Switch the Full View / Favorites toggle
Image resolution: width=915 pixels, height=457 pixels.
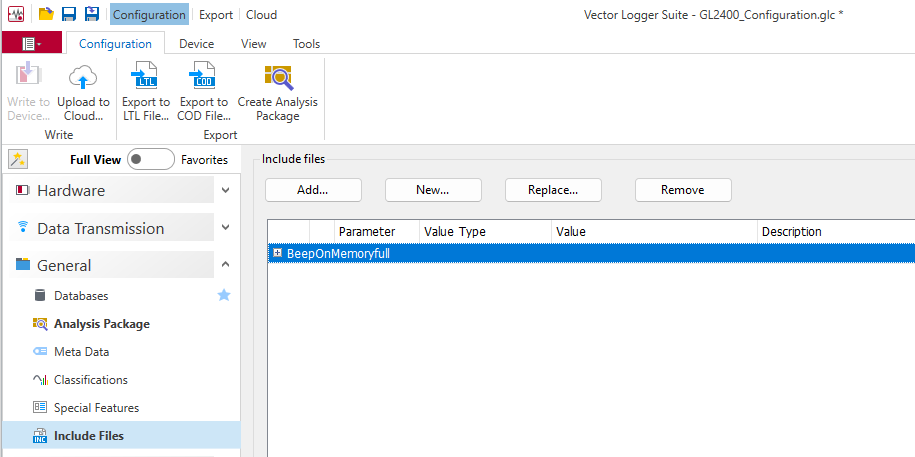point(151,159)
